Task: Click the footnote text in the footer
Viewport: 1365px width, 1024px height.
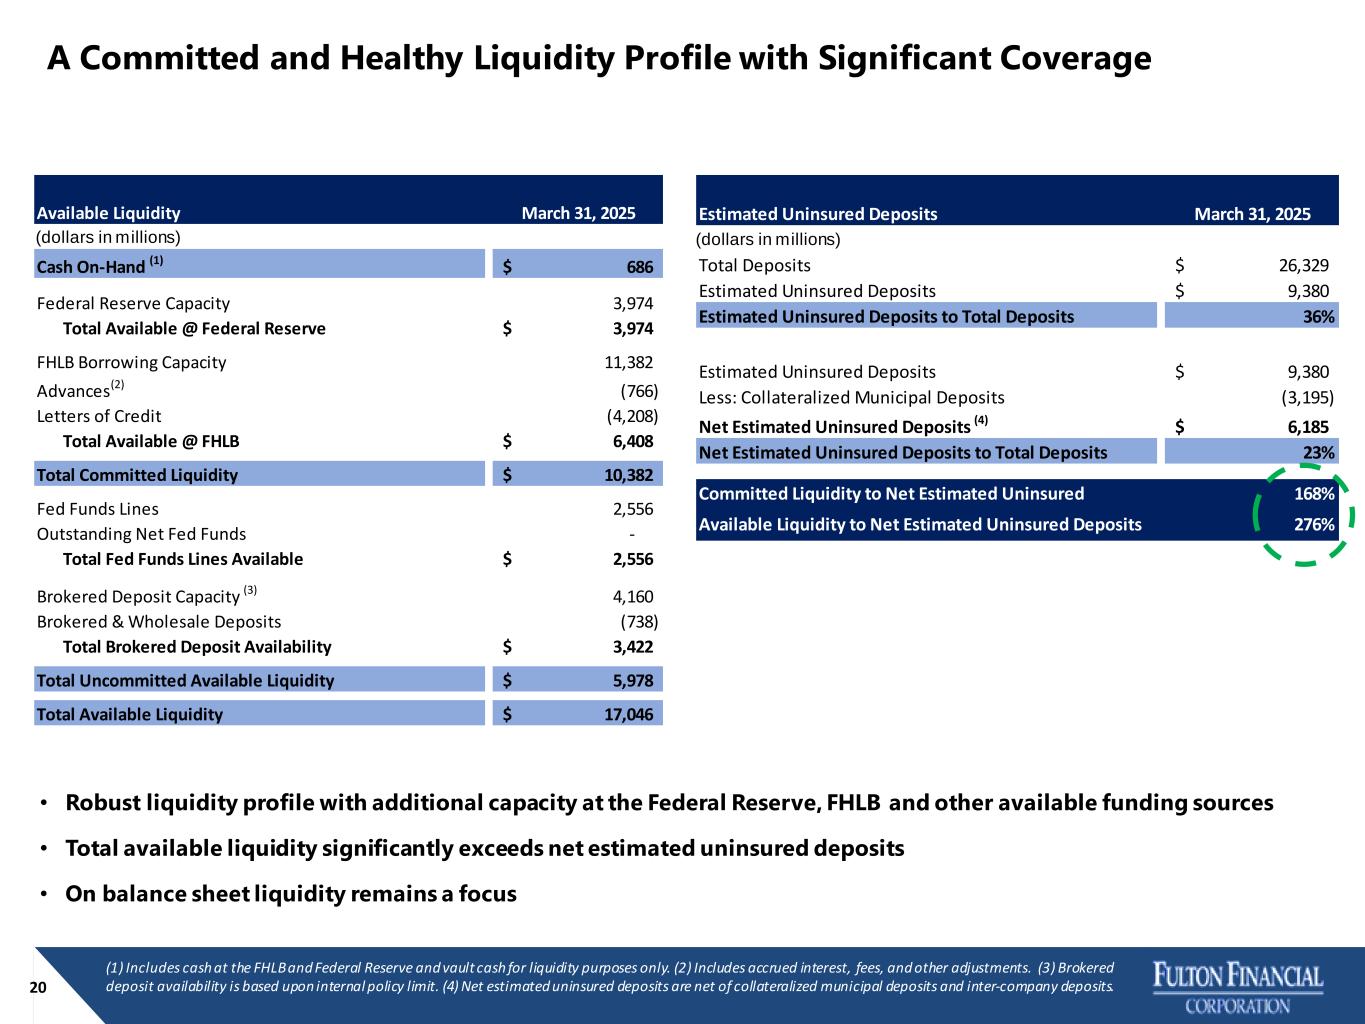Action: point(609,977)
